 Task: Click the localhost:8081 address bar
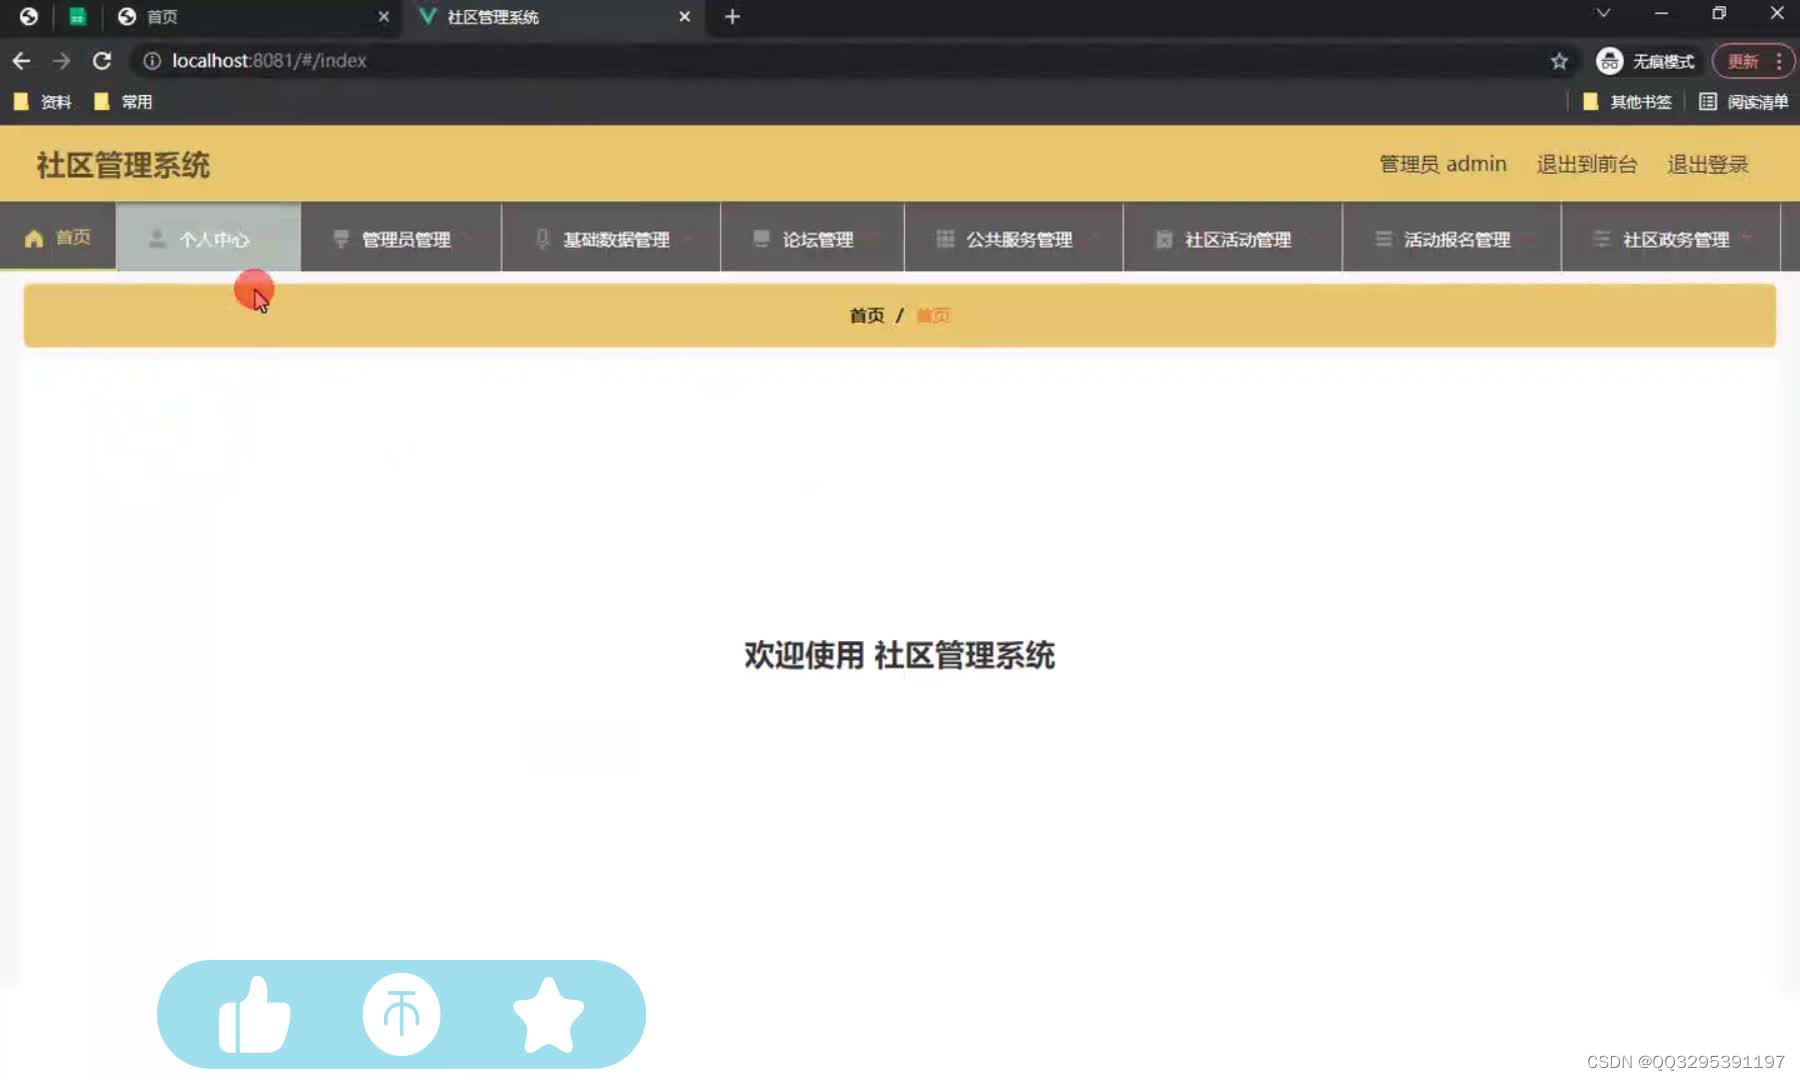click(850, 61)
